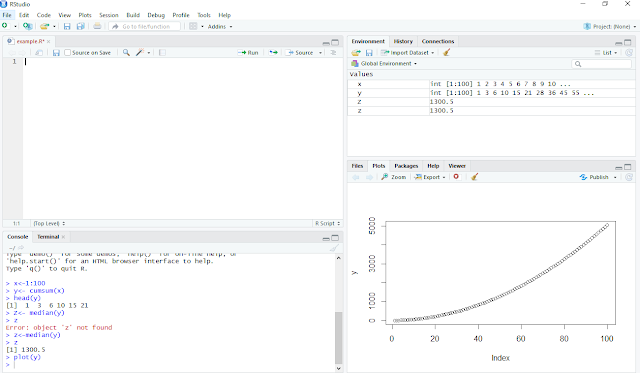Open the New File dropdown arrow
The image size is (640, 373).
coord(16,27)
